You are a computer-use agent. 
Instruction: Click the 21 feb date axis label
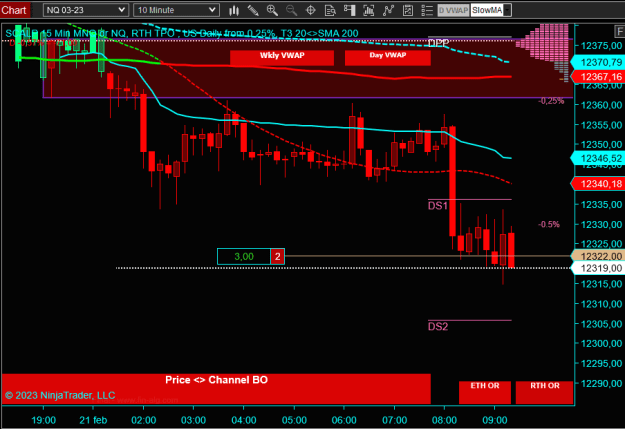point(93,420)
